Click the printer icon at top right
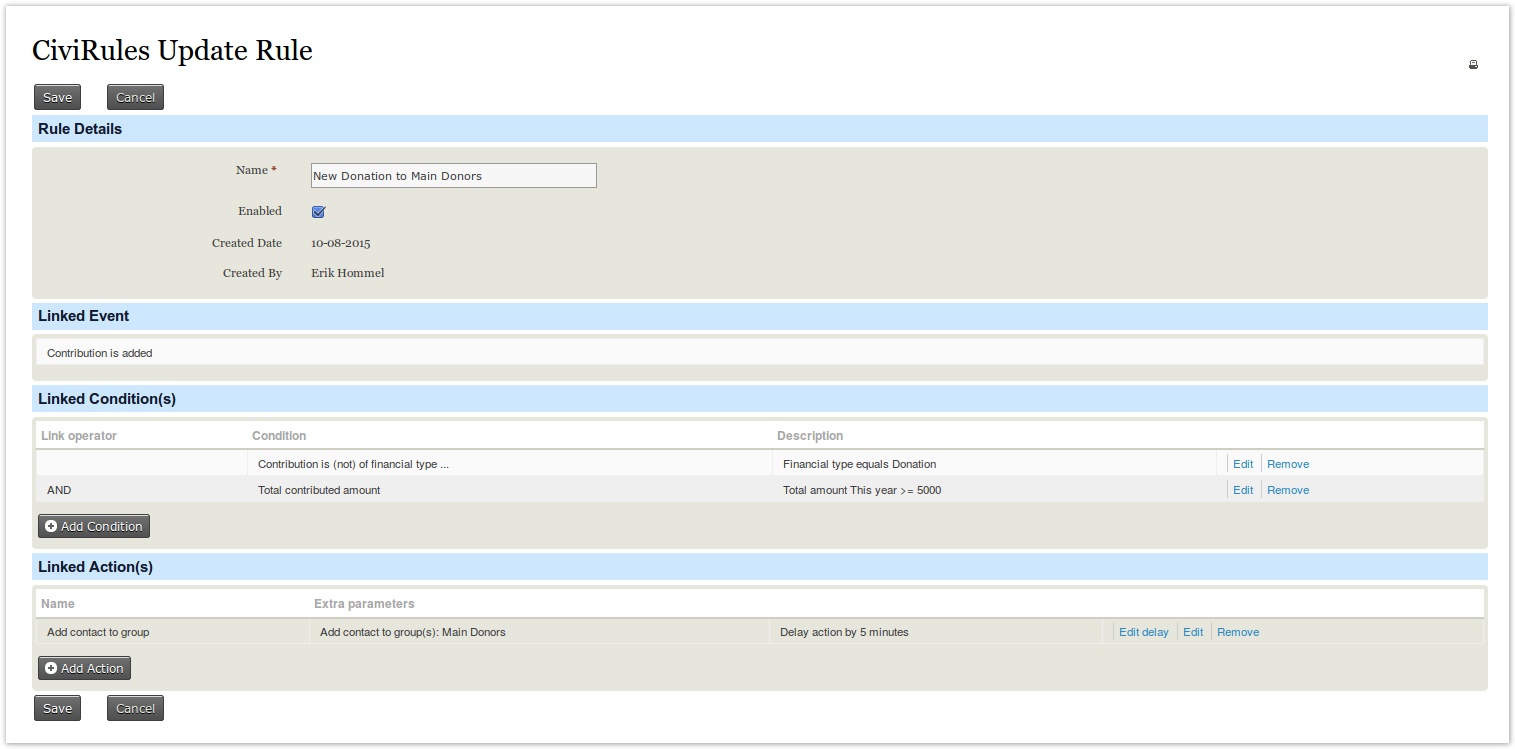The width and height of the screenshot is (1515, 749). tap(1473, 65)
